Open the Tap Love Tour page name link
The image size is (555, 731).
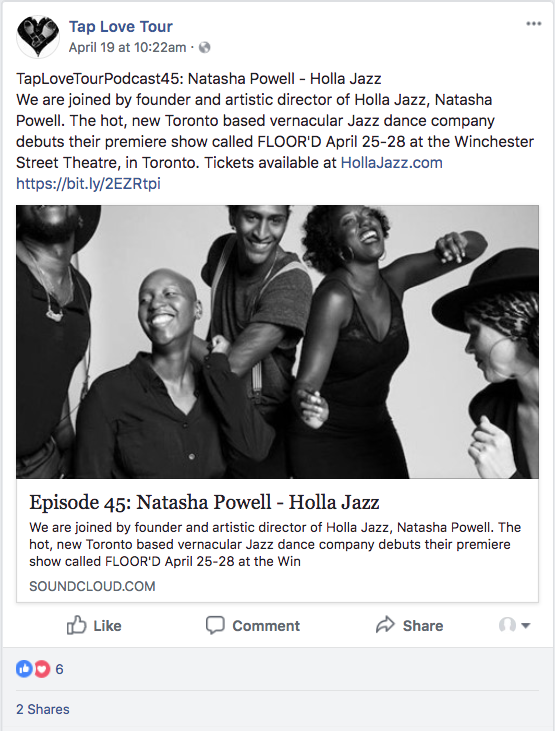click(x=121, y=27)
